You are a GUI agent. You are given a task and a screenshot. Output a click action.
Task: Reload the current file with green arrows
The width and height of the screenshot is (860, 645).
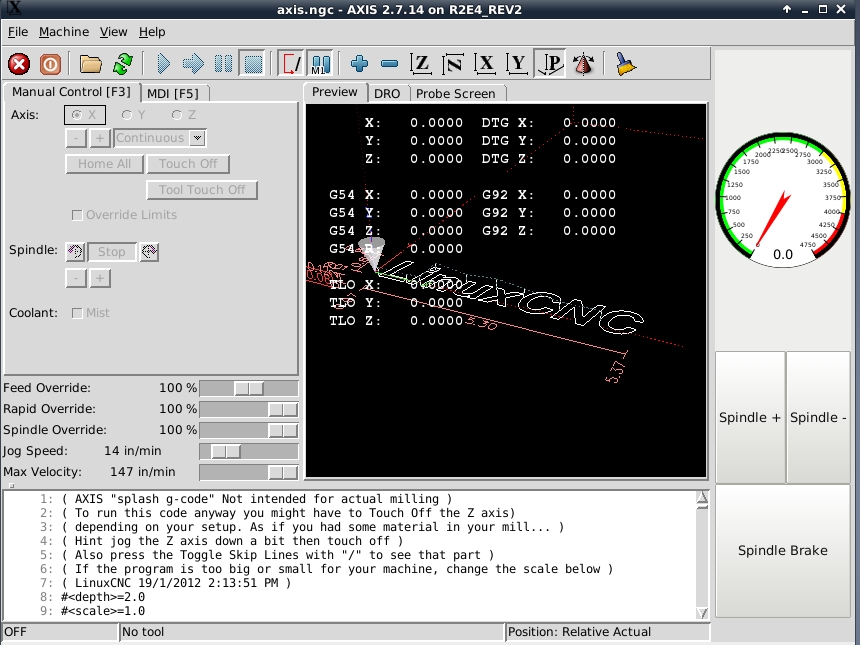pyautogui.click(x=123, y=64)
